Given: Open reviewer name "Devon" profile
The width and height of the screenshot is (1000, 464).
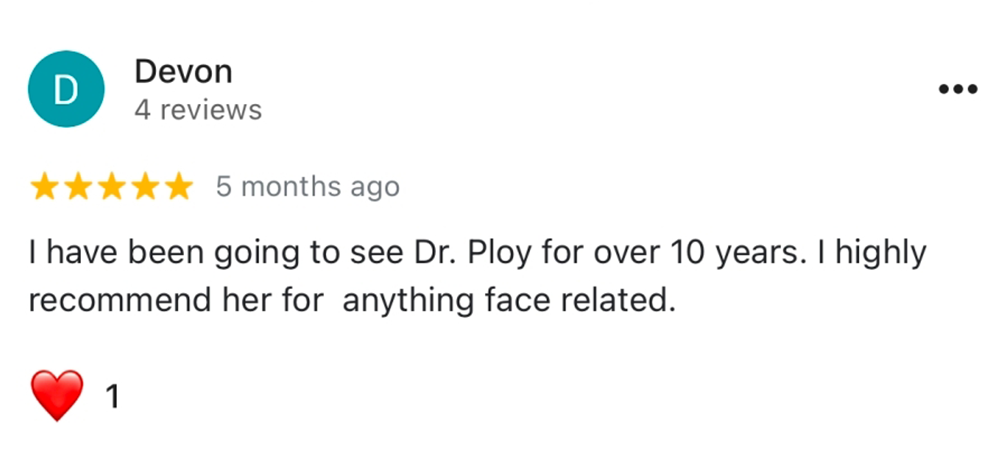Looking at the screenshot, I should 183,72.
